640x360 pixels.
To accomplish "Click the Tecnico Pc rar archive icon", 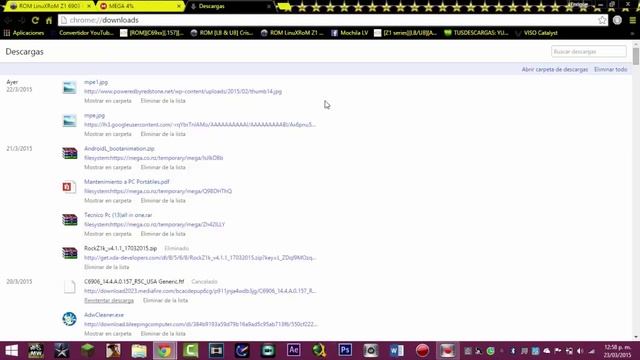I will coord(69,220).
